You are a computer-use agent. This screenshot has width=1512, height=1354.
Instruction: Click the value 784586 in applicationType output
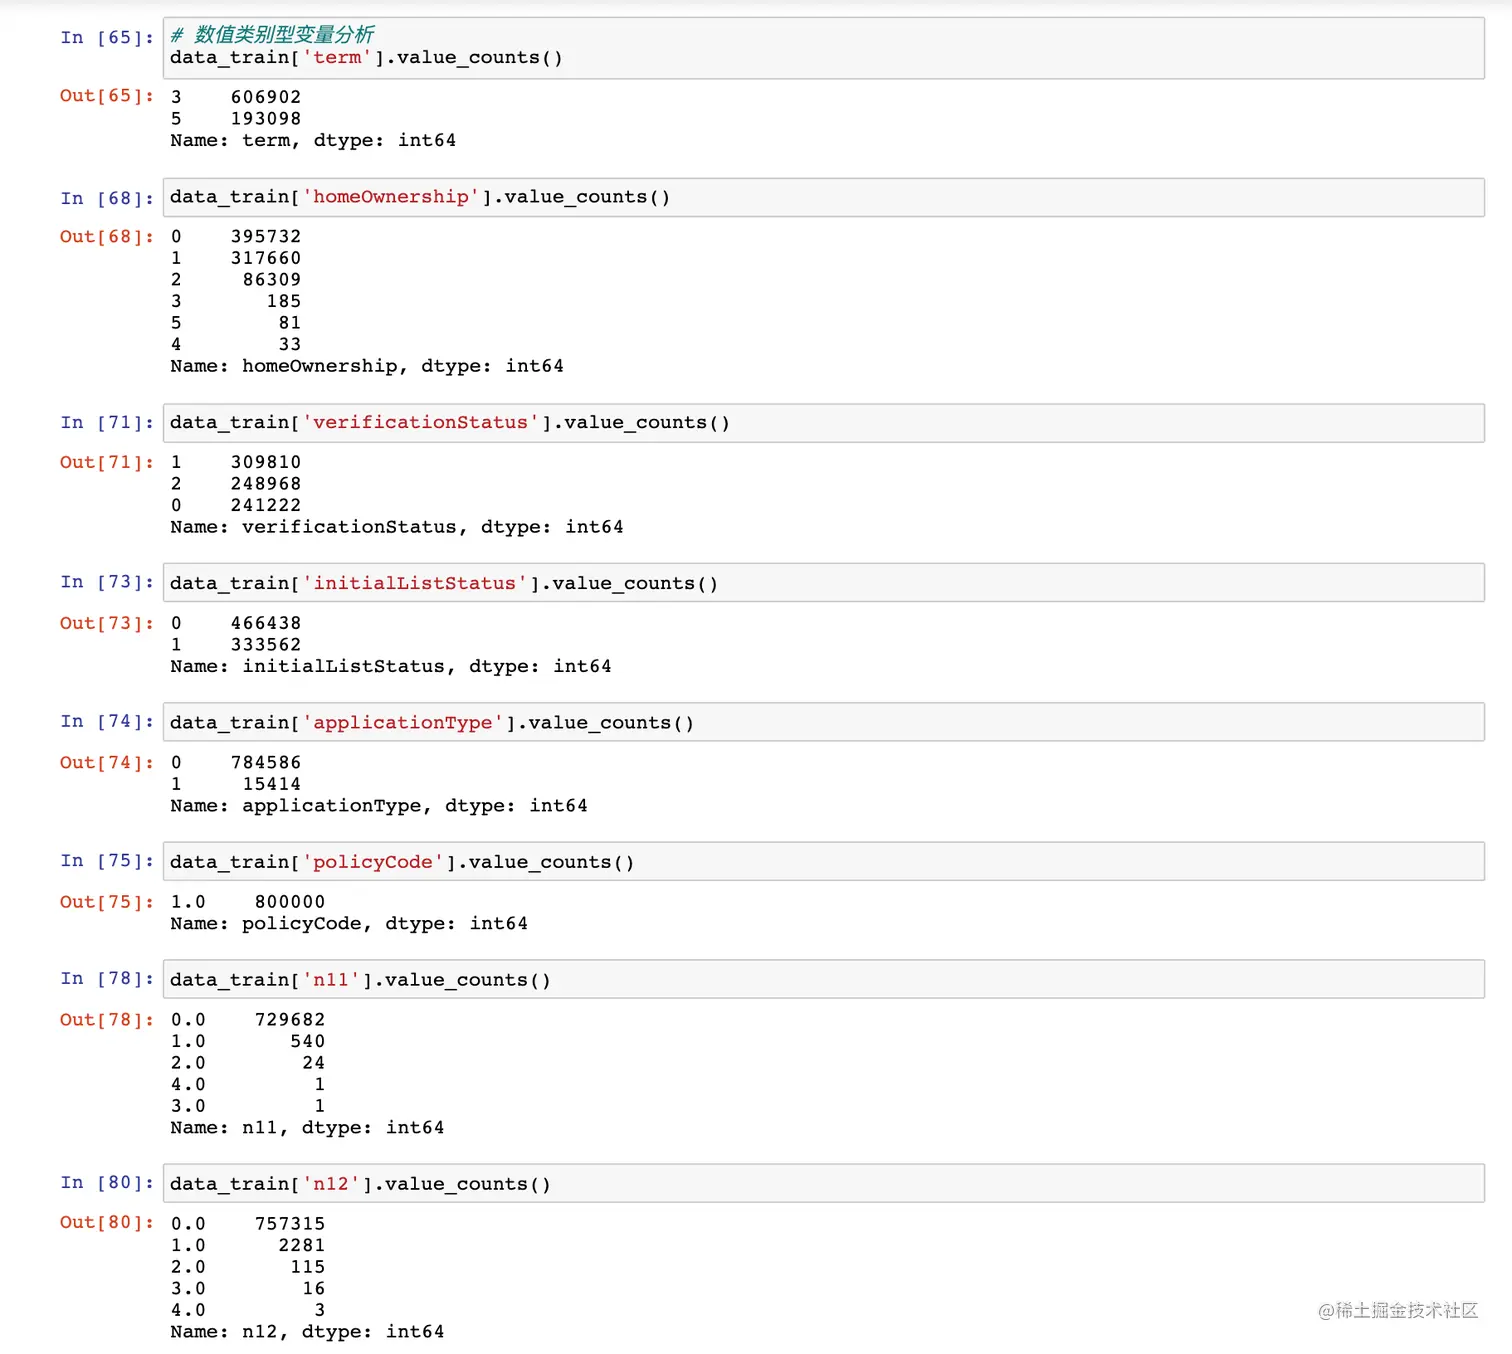pos(266,763)
